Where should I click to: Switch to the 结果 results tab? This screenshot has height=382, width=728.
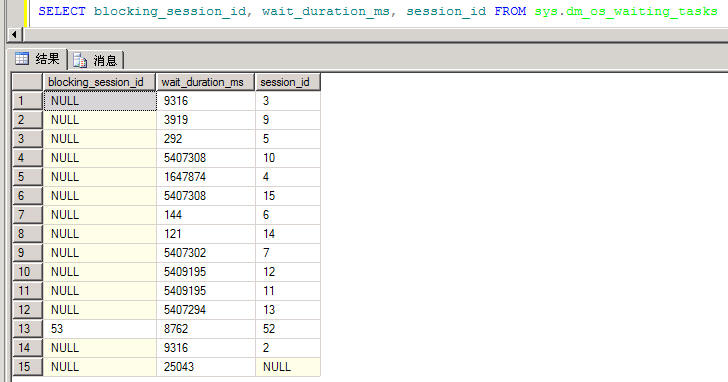pos(38,59)
